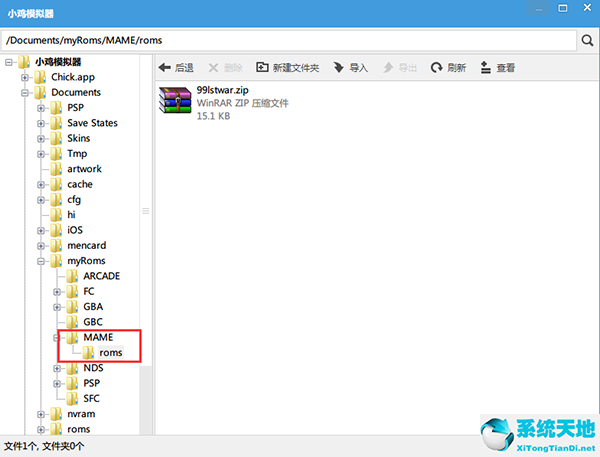Screen dimensions: 600x457
Task: Click the Import (导入) toolbar icon
Action: (x=338, y=68)
